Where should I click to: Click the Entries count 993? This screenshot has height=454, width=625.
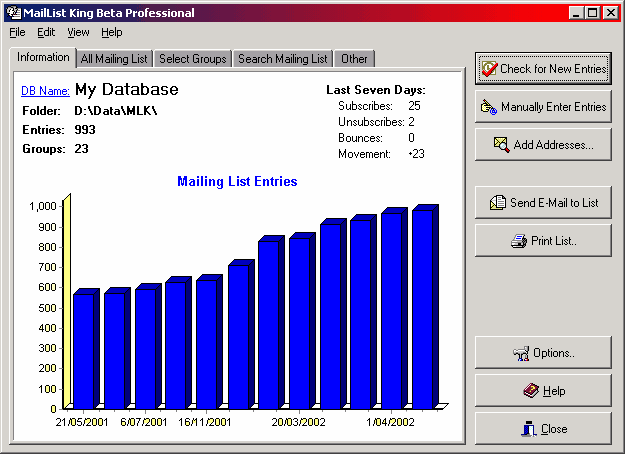pyautogui.click(x=85, y=130)
